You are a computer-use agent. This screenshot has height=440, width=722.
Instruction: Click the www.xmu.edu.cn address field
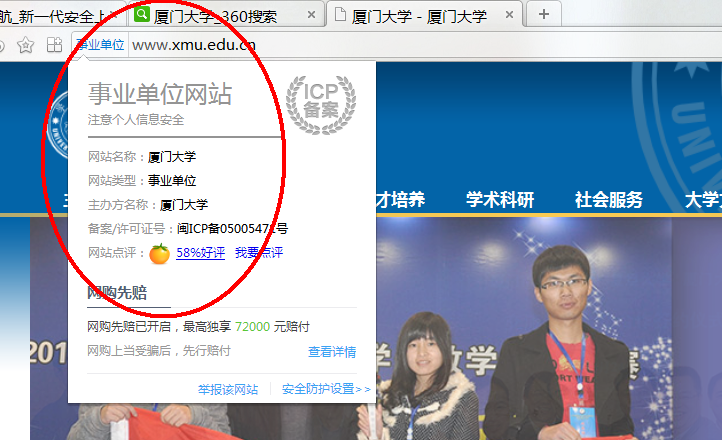[x=194, y=45]
